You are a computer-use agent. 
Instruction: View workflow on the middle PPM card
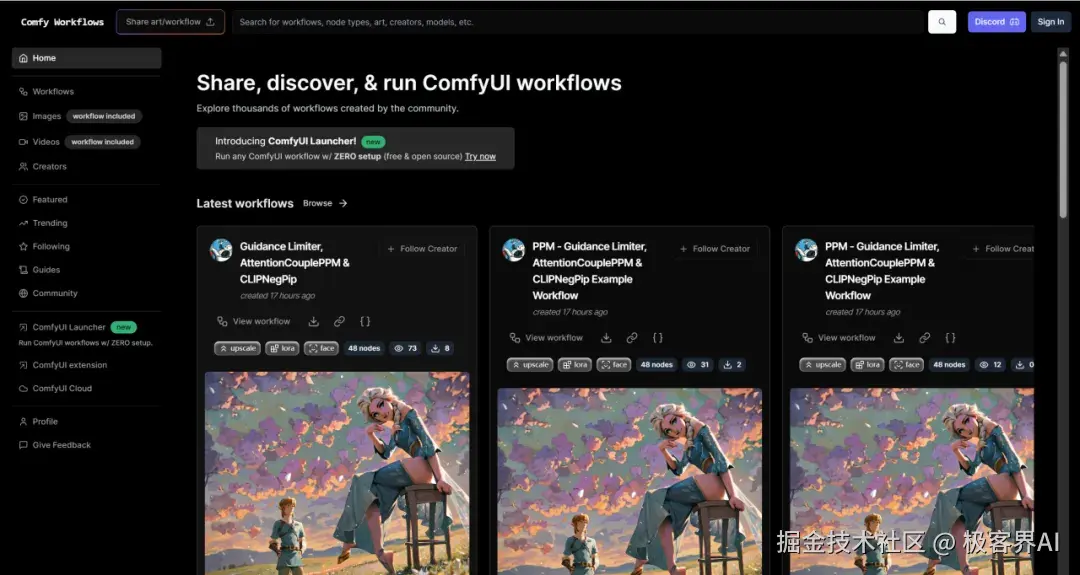click(546, 337)
